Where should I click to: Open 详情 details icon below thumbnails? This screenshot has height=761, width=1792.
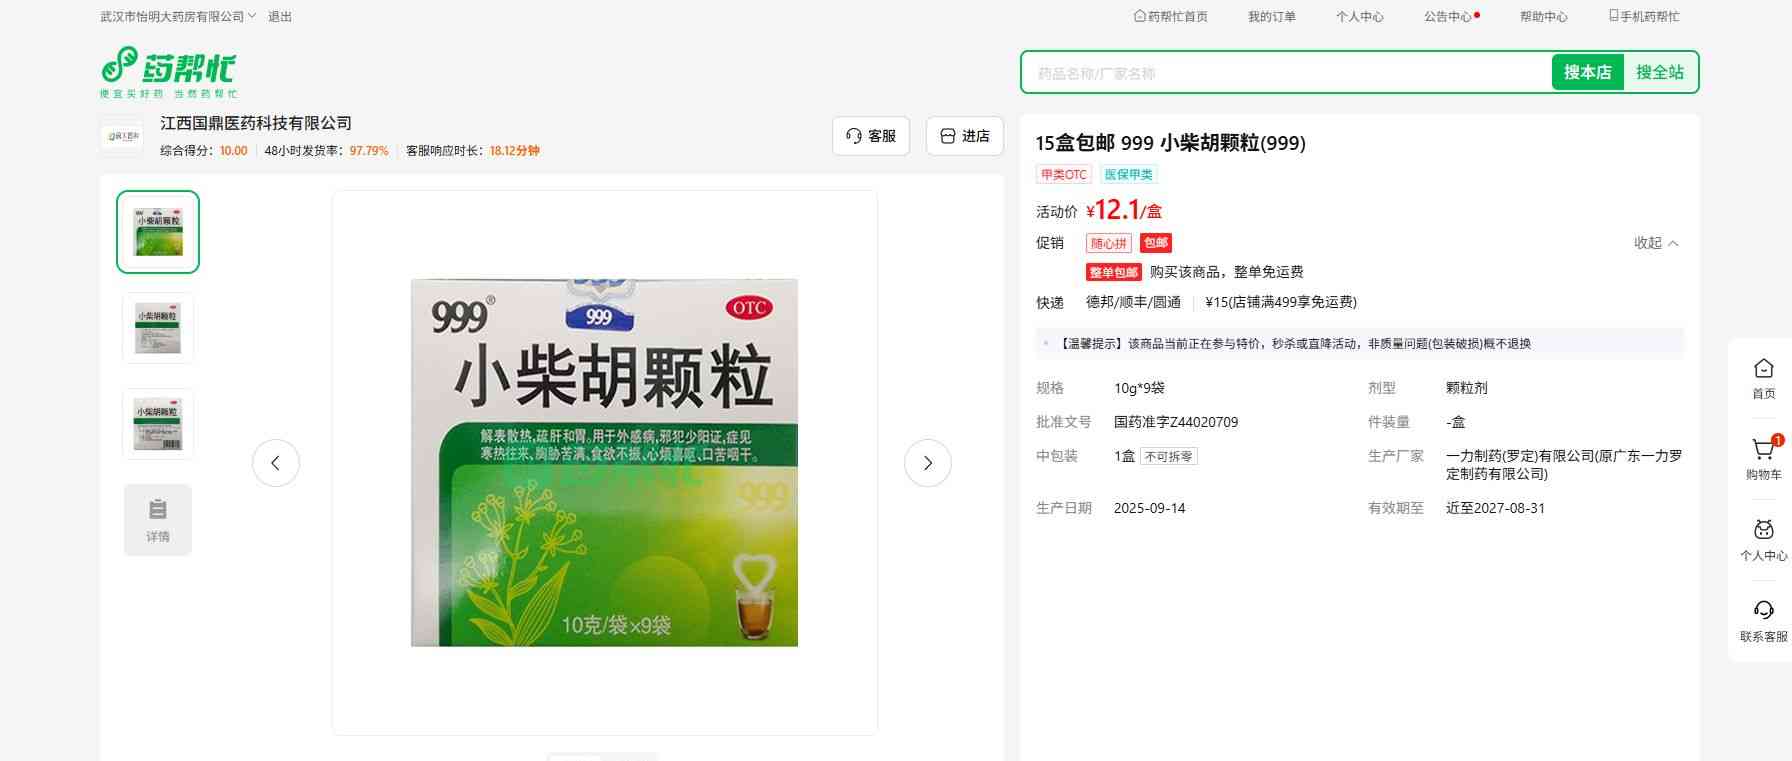click(158, 520)
